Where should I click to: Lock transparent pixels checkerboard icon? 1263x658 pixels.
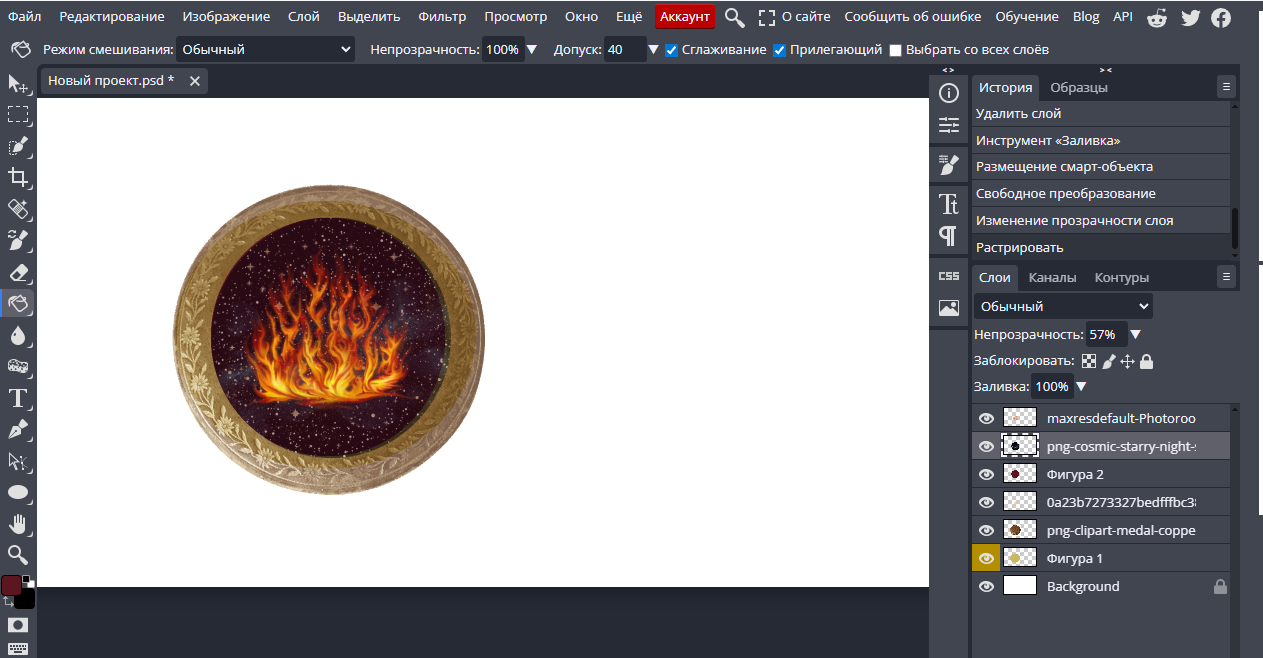tap(1089, 361)
